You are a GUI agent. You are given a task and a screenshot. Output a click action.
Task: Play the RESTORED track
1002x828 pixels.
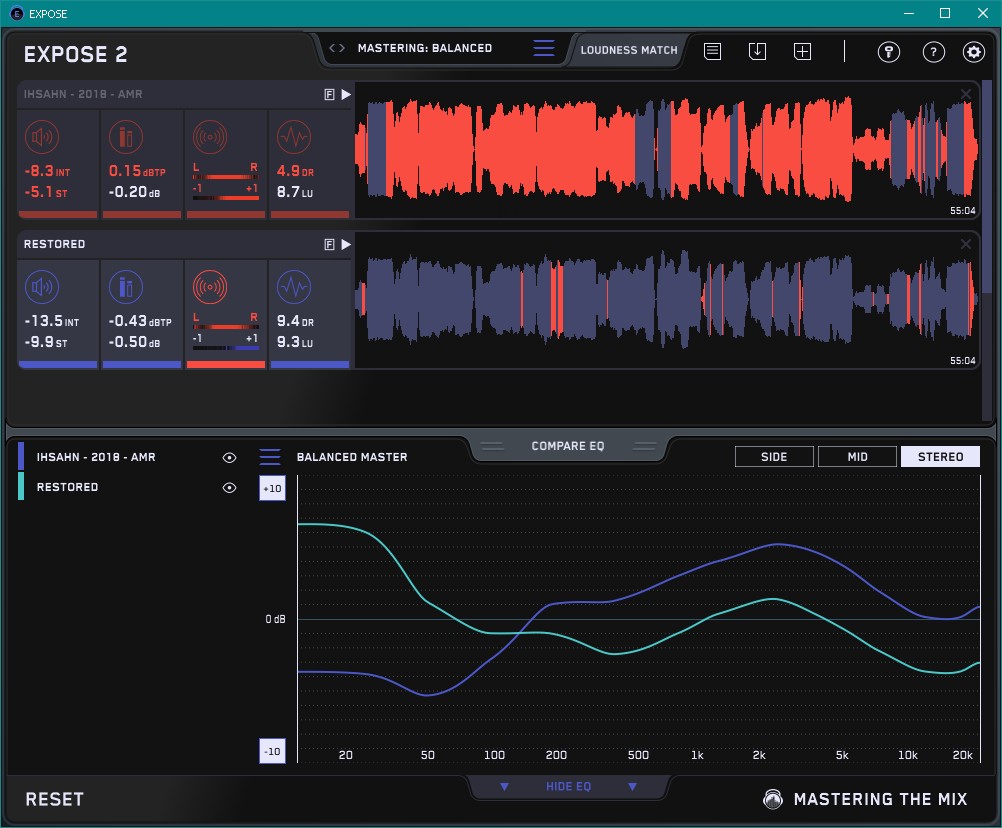point(346,244)
